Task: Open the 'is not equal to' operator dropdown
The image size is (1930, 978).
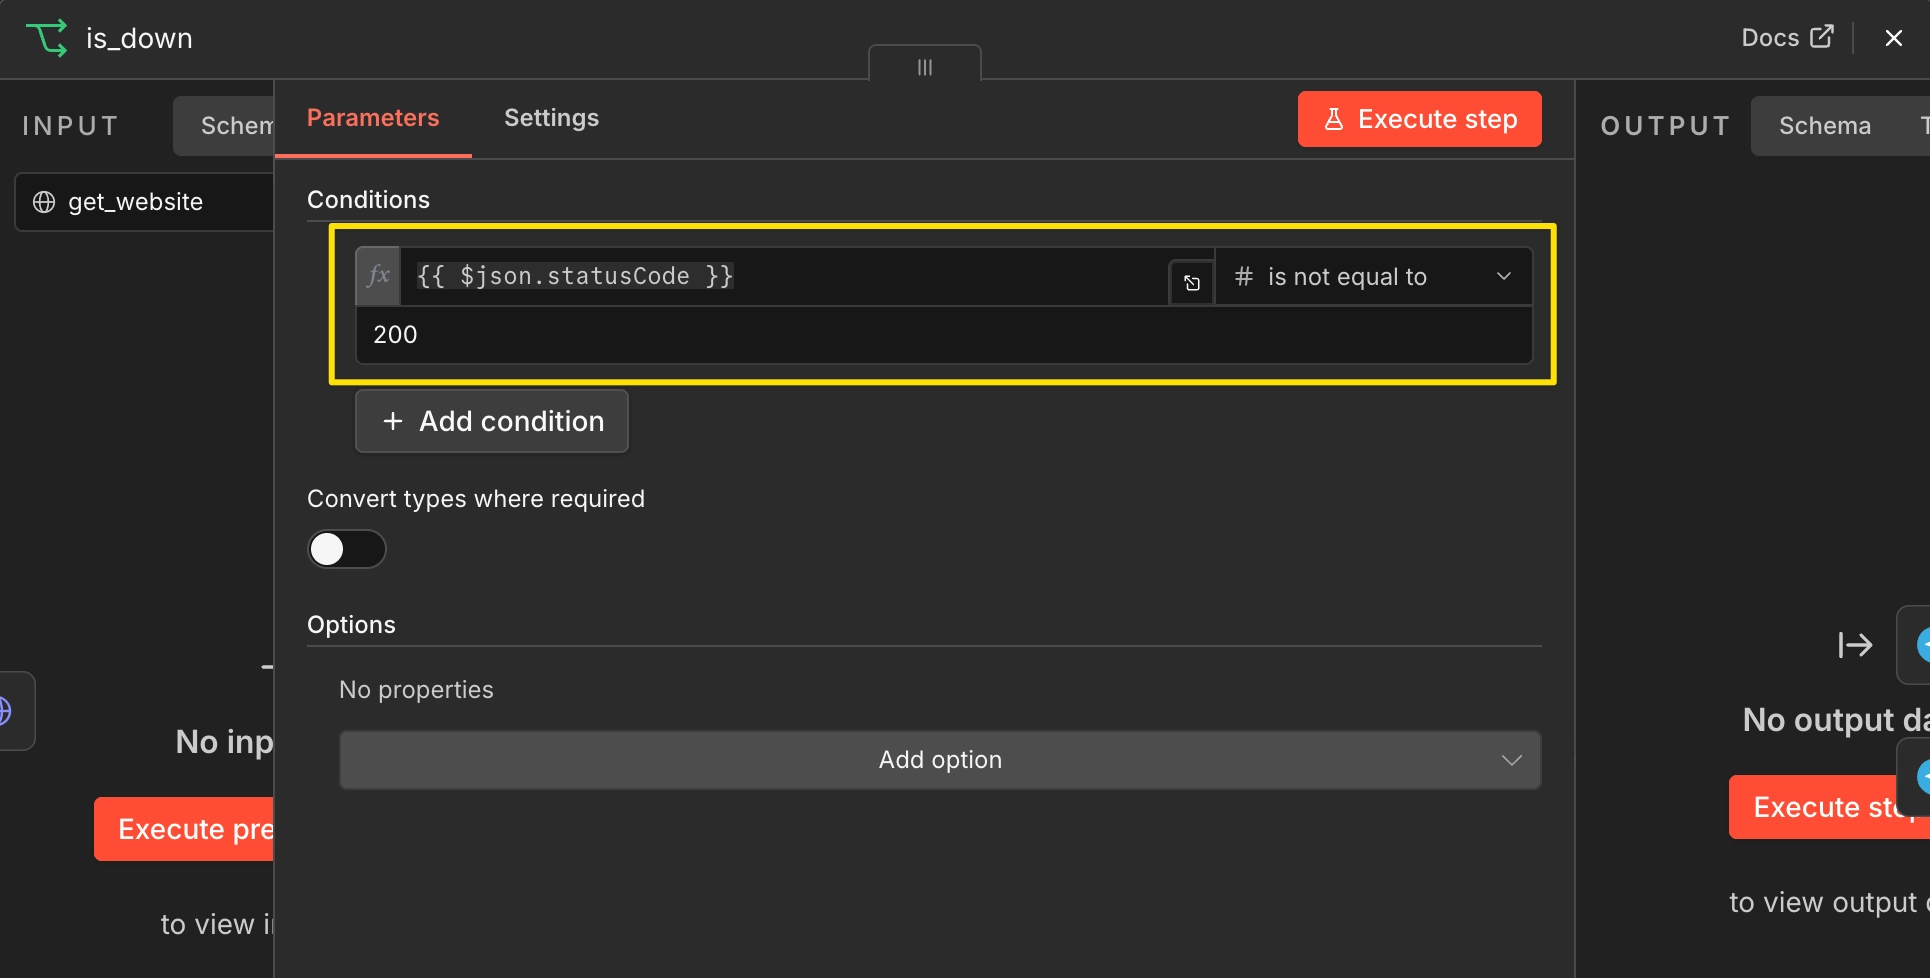Action: coord(1373,277)
